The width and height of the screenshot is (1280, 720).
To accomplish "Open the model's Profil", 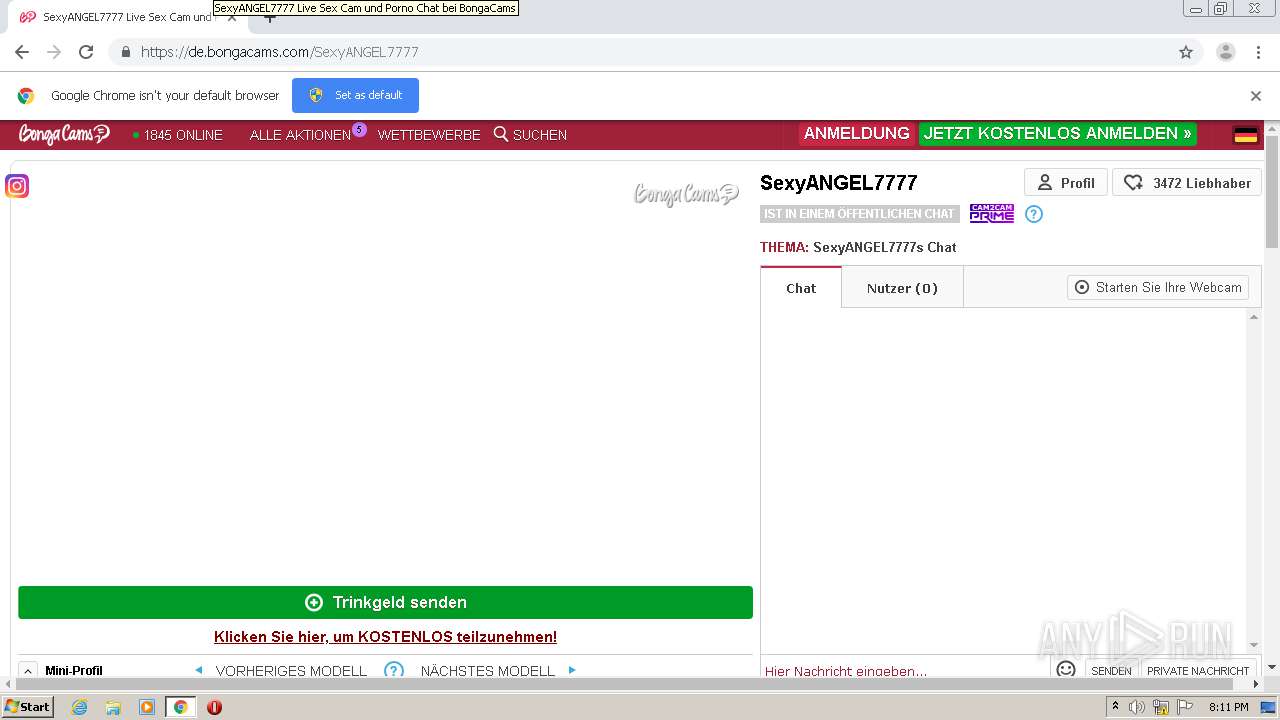I will 1066,183.
